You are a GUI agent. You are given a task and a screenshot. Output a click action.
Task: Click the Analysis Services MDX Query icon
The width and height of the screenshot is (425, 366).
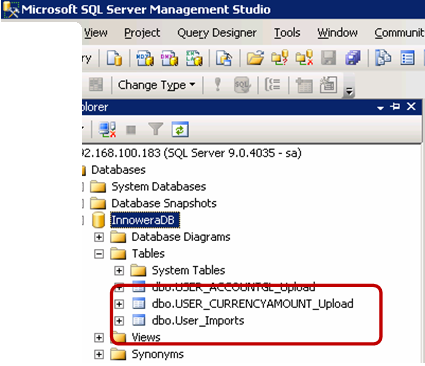point(145,58)
